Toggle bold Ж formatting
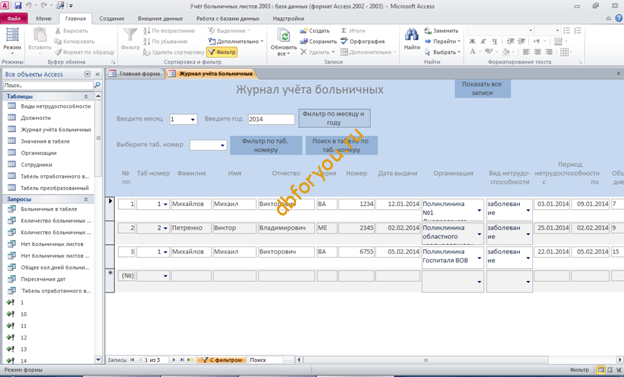 tap(472, 41)
